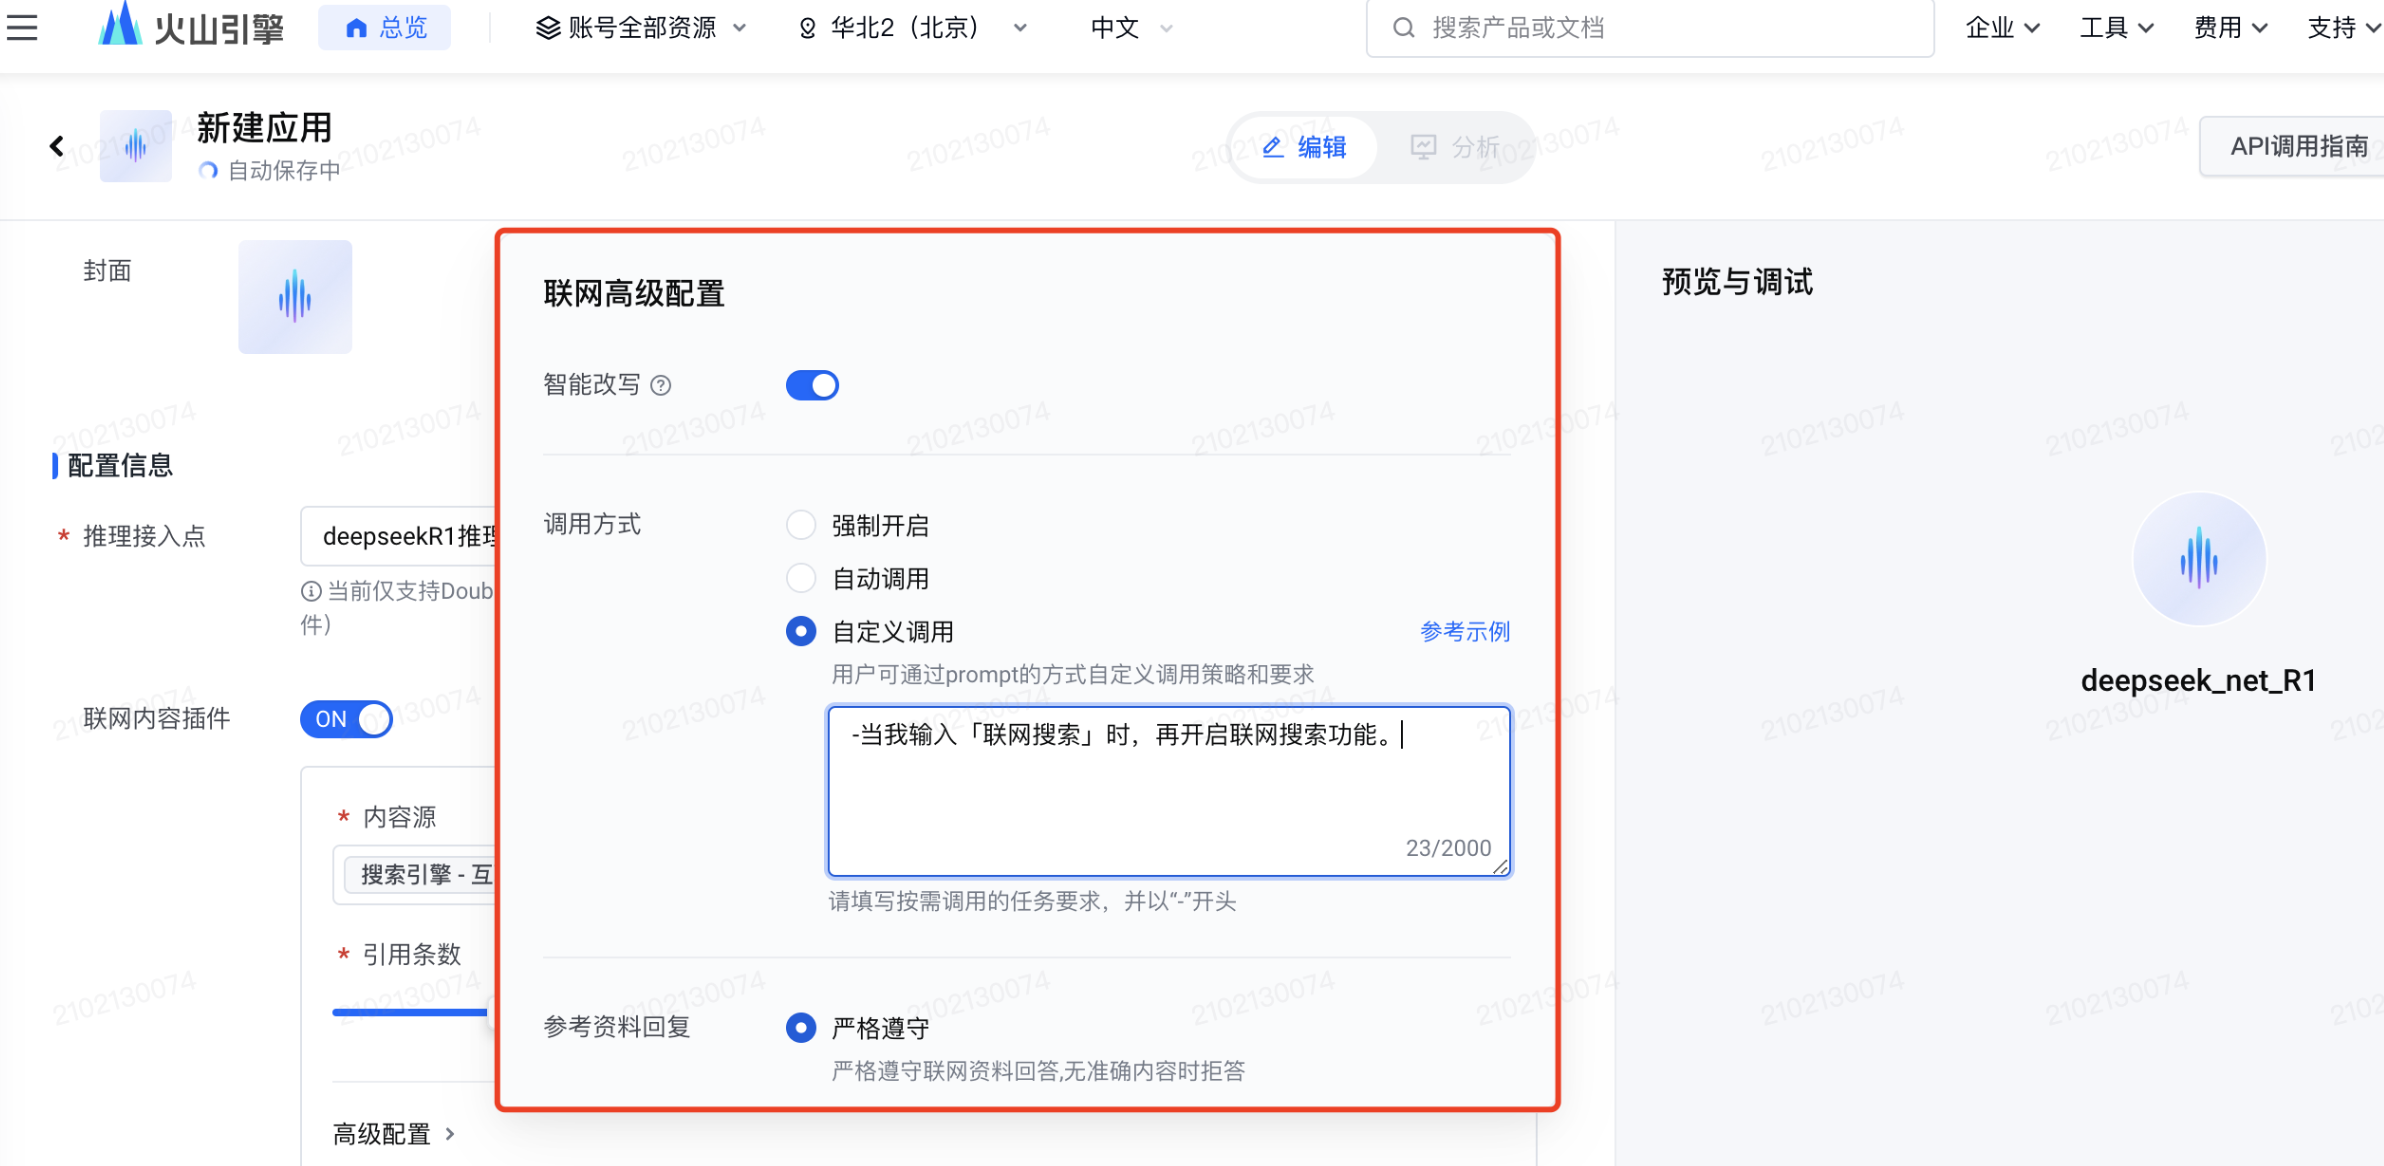This screenshot has height=1166, width=2384.
Task: Turn off the 联网内容插件 ON switch
Action: 346,719
